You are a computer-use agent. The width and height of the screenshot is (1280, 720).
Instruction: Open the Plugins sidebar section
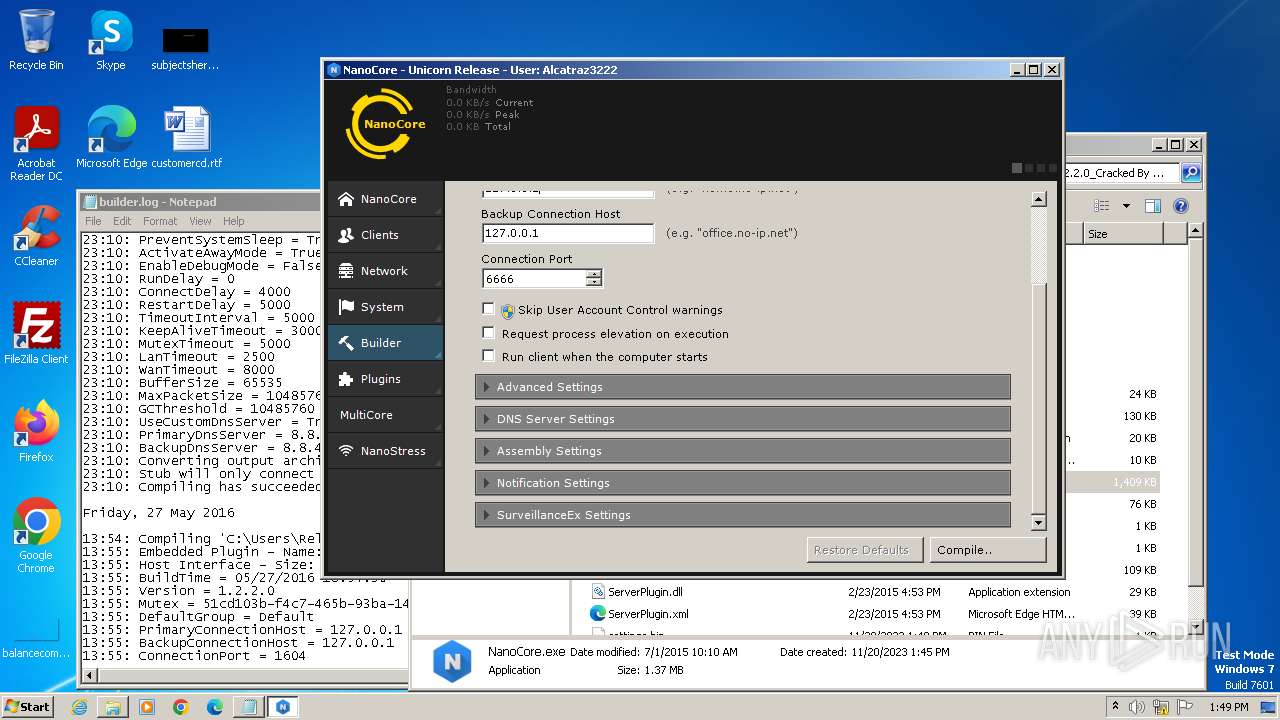[385, 379]
